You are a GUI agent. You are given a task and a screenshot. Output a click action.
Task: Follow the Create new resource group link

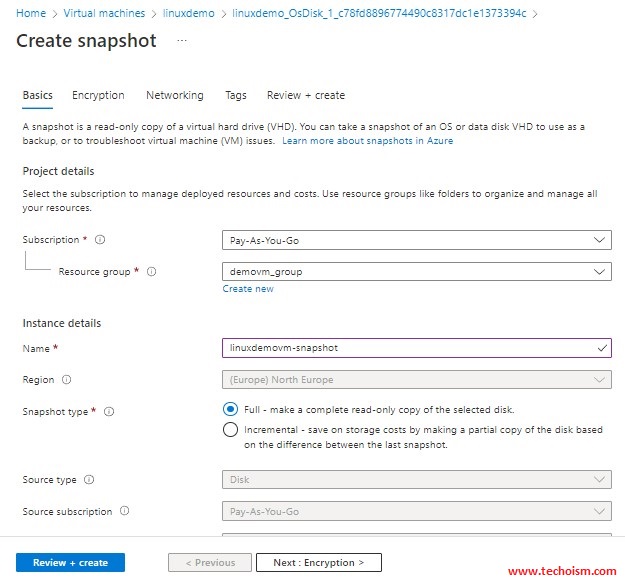tap(248, 289)
